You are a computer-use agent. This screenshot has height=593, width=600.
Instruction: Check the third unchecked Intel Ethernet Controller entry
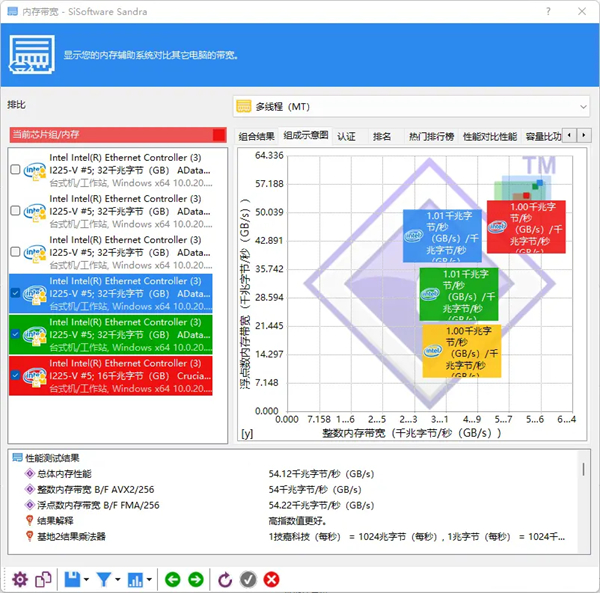tap(15, 252)
